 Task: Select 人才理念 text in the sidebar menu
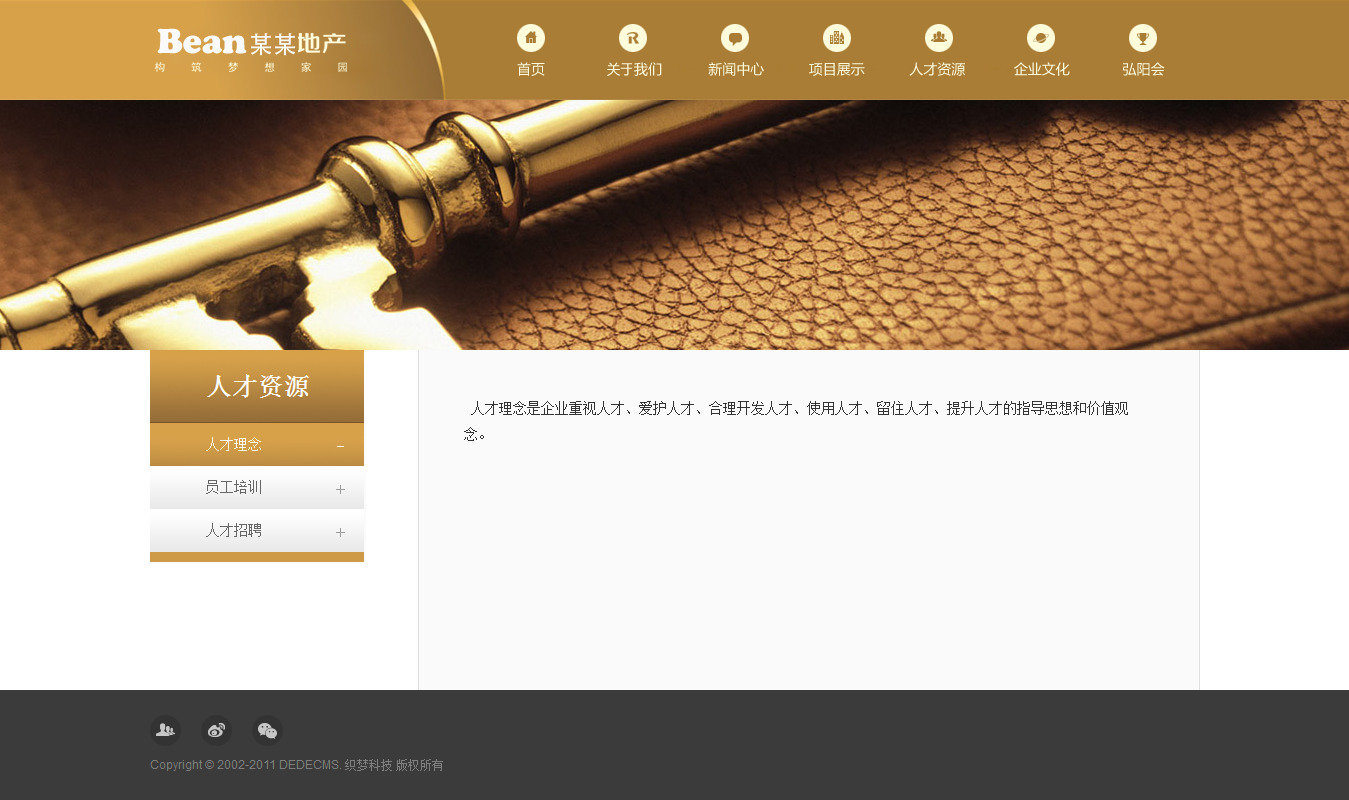point(233,445)
